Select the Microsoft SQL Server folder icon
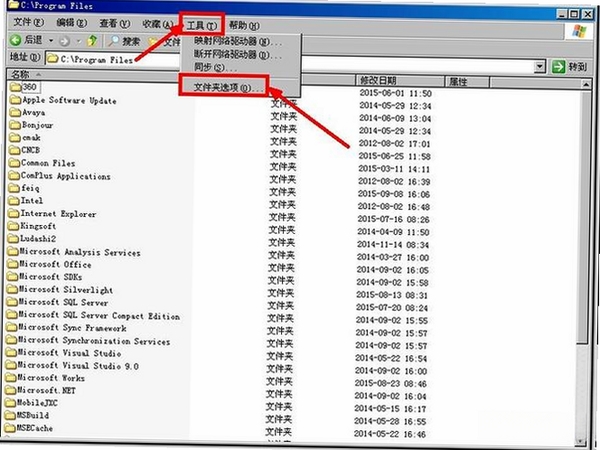This screenshot has height=450, width=600. tap(12, 302)
